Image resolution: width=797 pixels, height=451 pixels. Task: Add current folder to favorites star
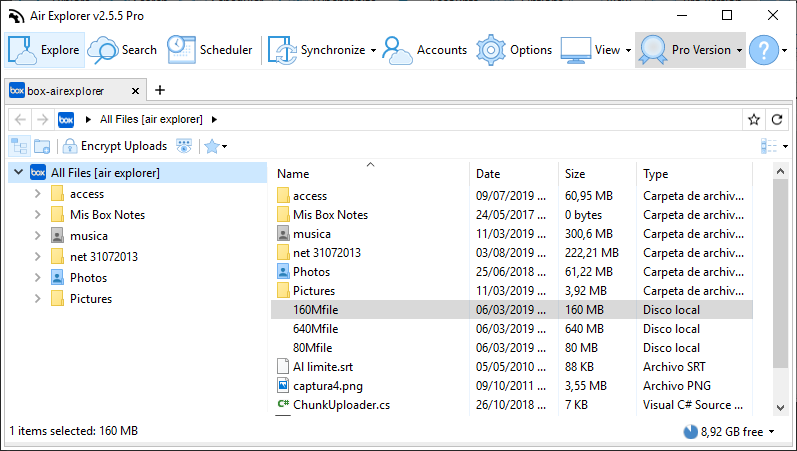(754, 119)
